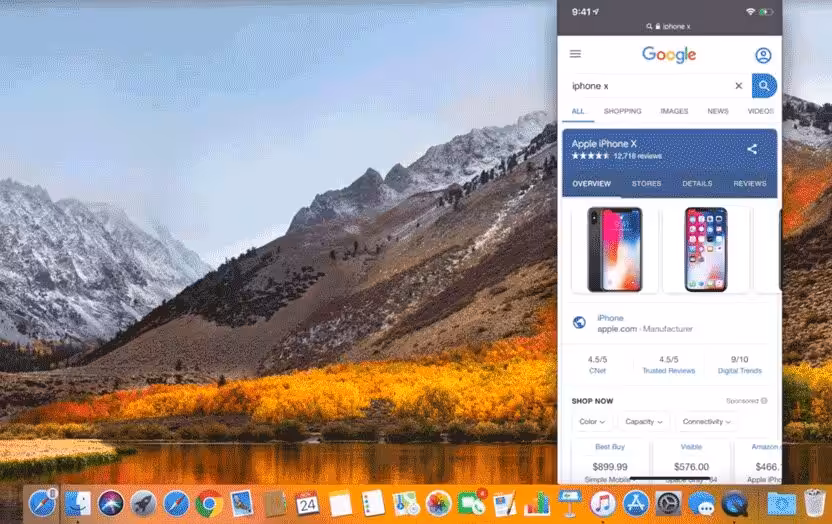Open Pages from the dock
This screenshot has height=524, width=832.
(x=504, y=503)
